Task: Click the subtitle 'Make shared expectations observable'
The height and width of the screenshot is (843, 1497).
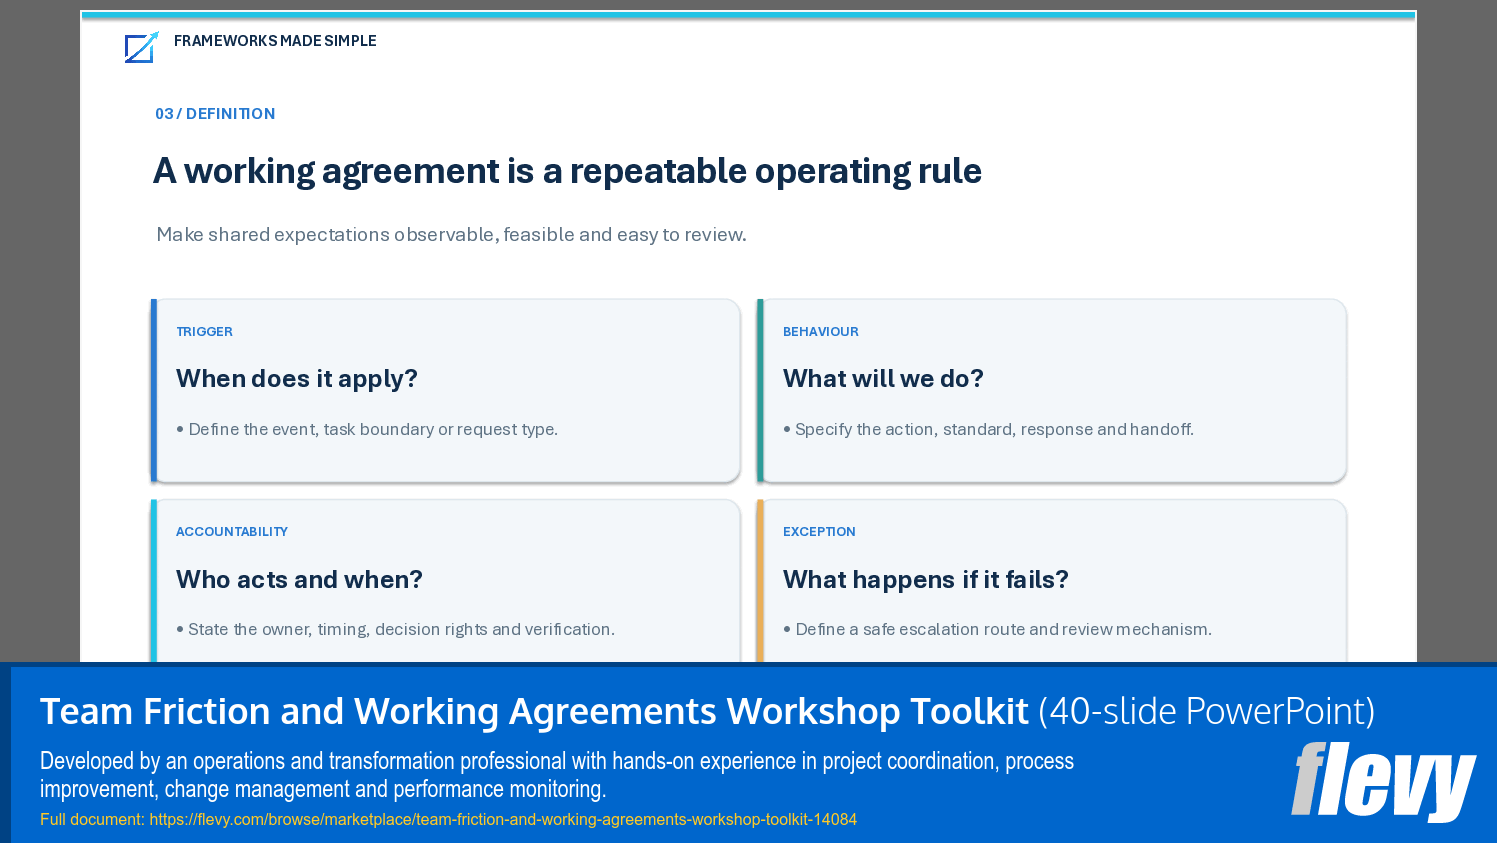Action: click(451, 234)
